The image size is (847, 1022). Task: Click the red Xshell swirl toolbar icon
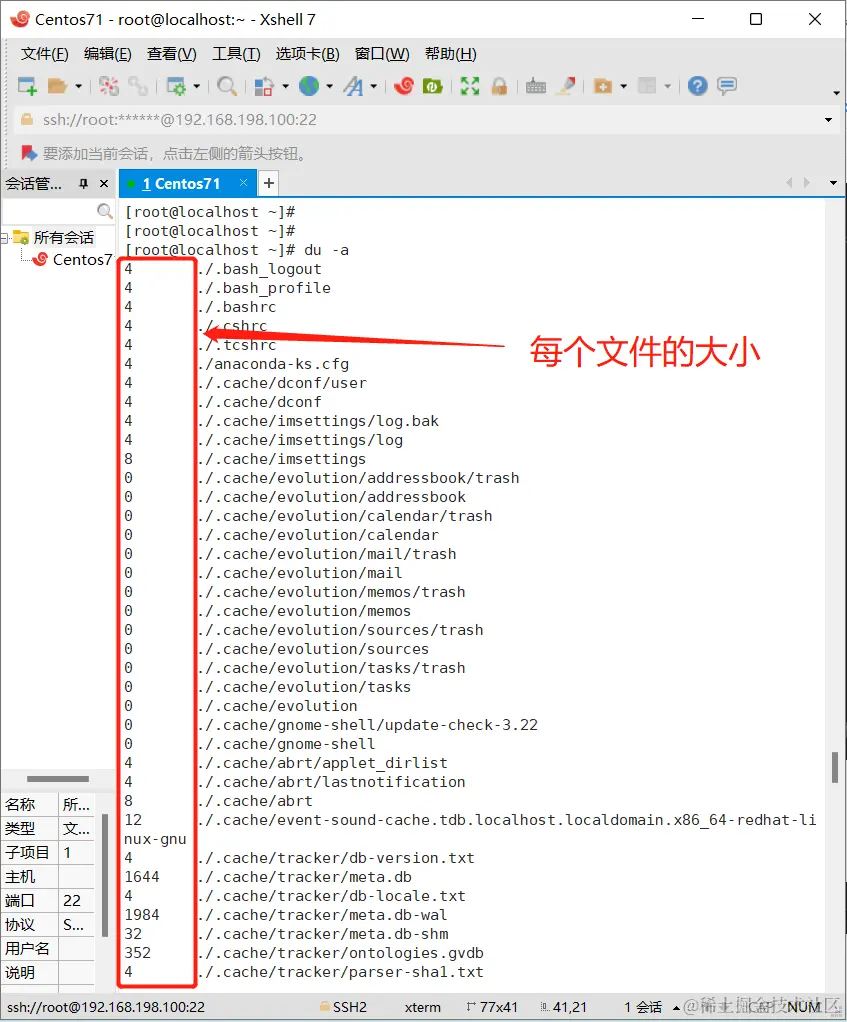pyautogui.click(x=403, y=85)
